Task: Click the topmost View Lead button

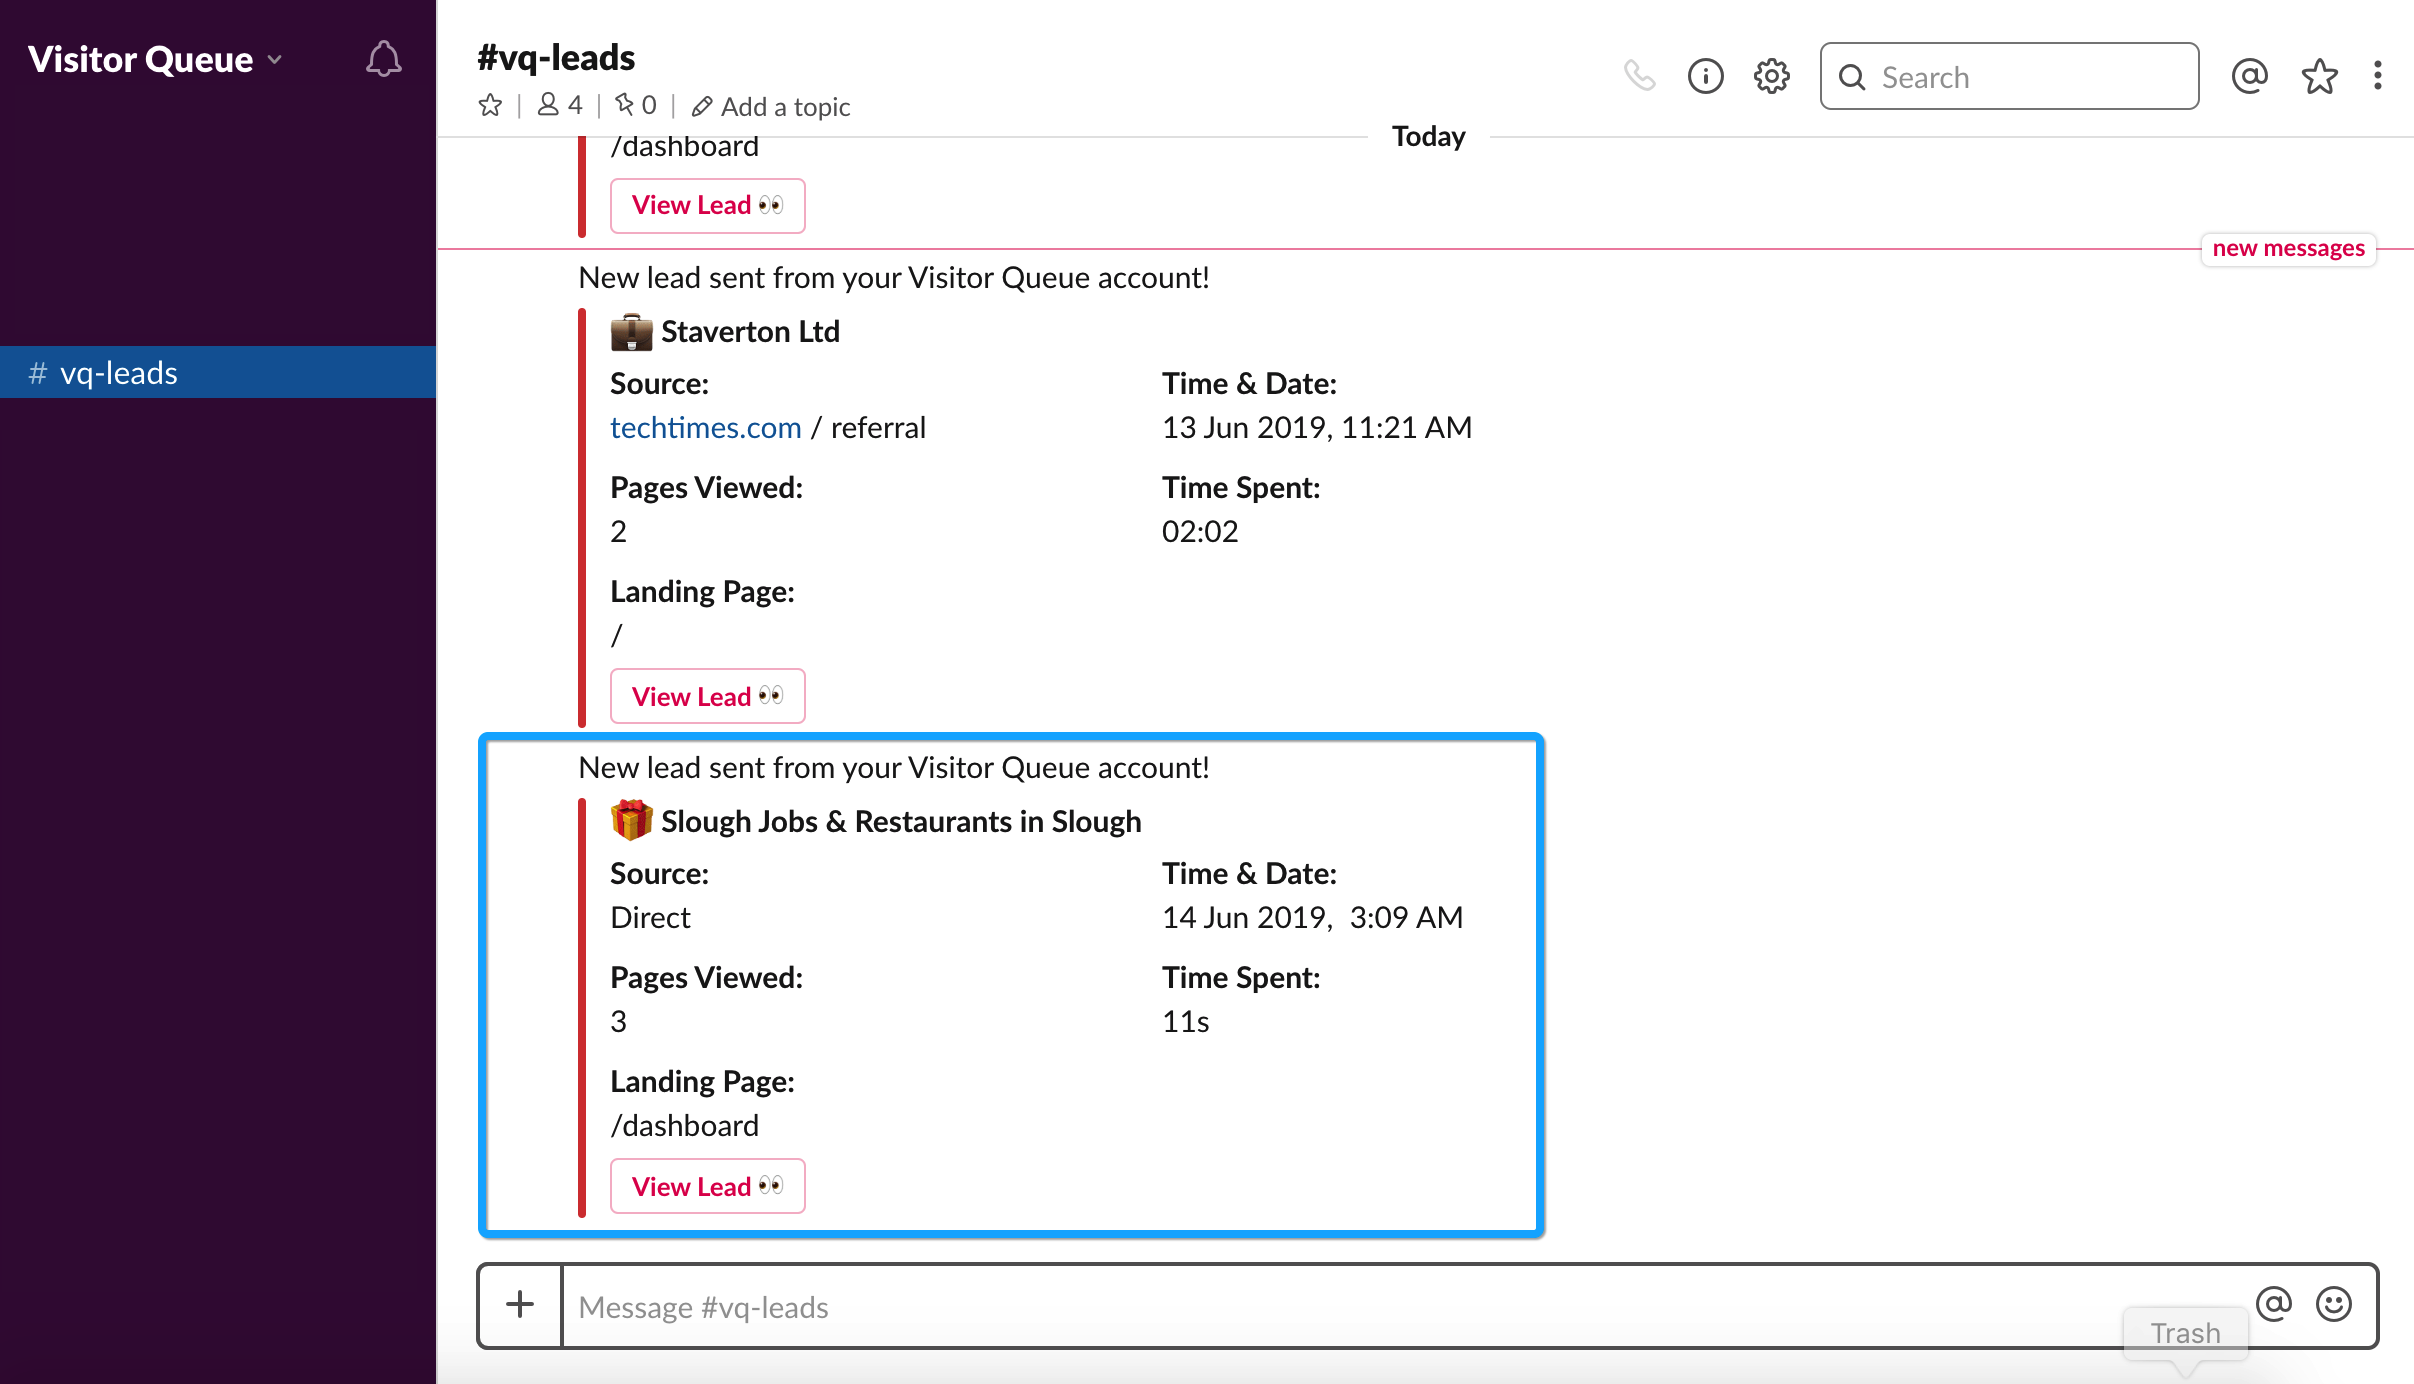Action: tap(707, 205)
